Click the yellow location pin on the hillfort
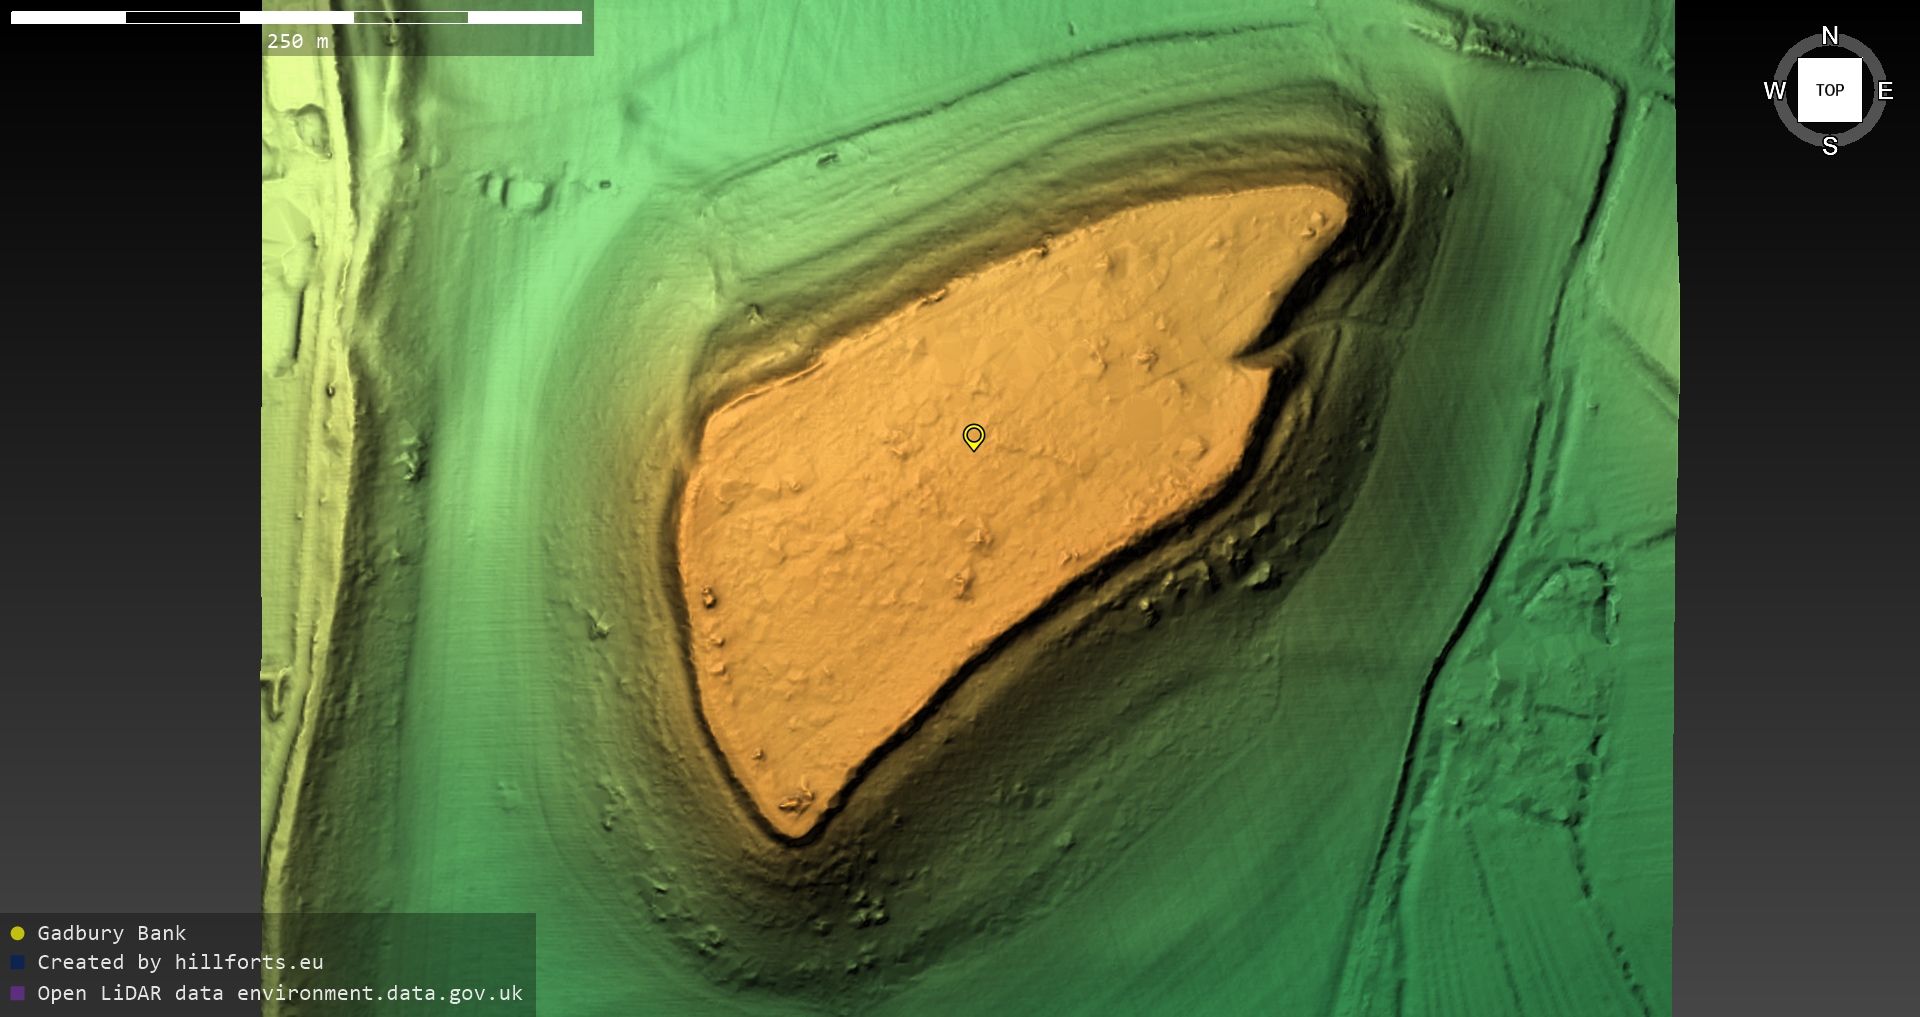This screenshot has height=1017, width=1920. point(973,436)
